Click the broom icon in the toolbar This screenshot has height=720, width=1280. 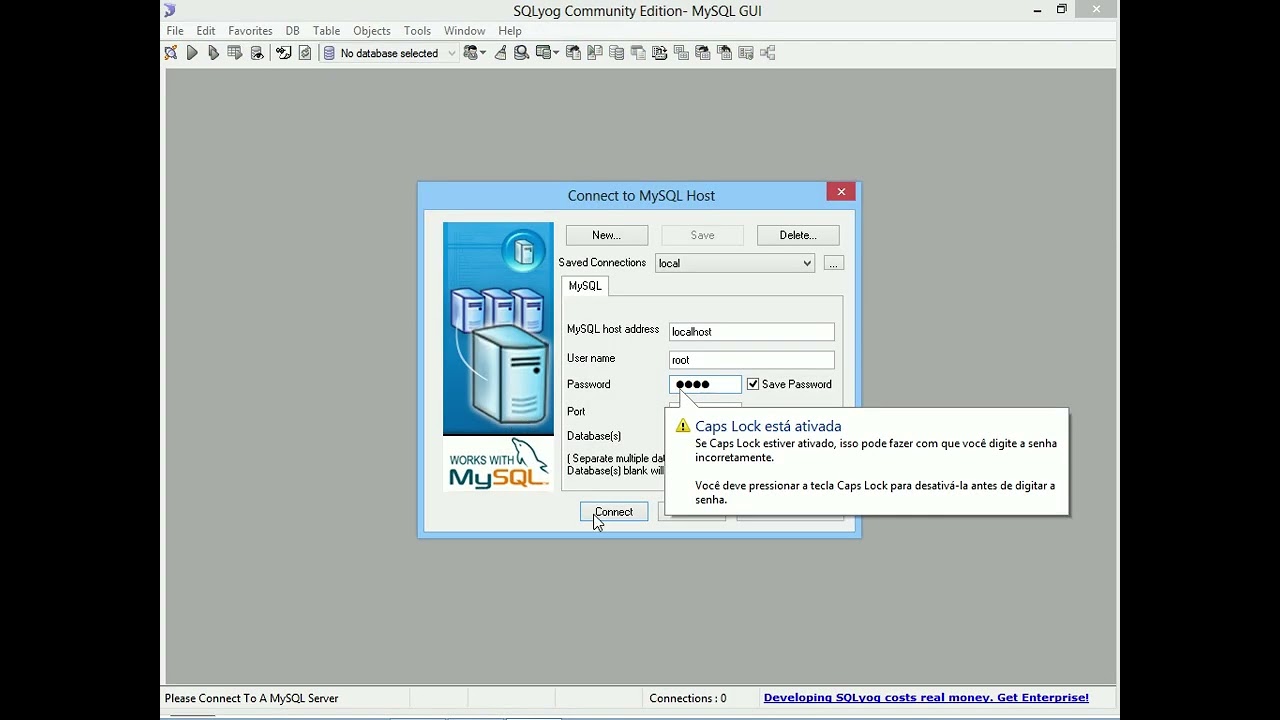[500, 53]
